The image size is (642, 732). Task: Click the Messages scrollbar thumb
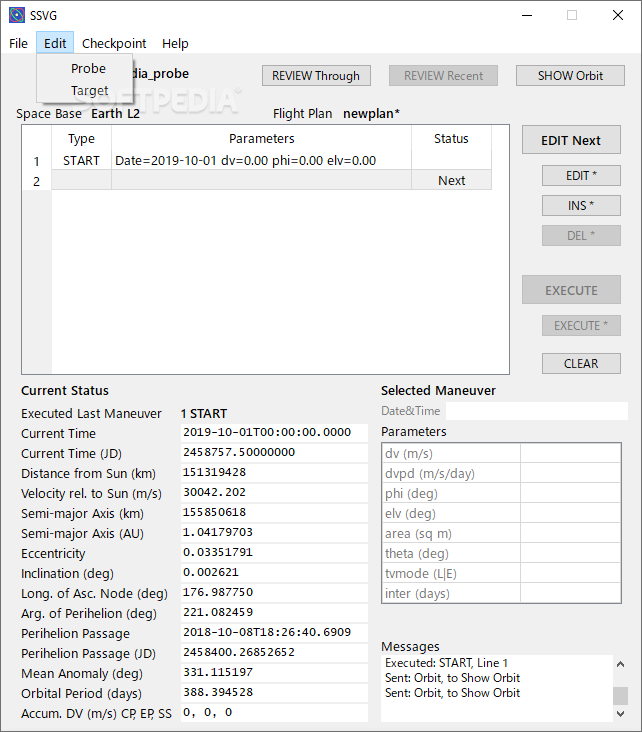(620, 696)
